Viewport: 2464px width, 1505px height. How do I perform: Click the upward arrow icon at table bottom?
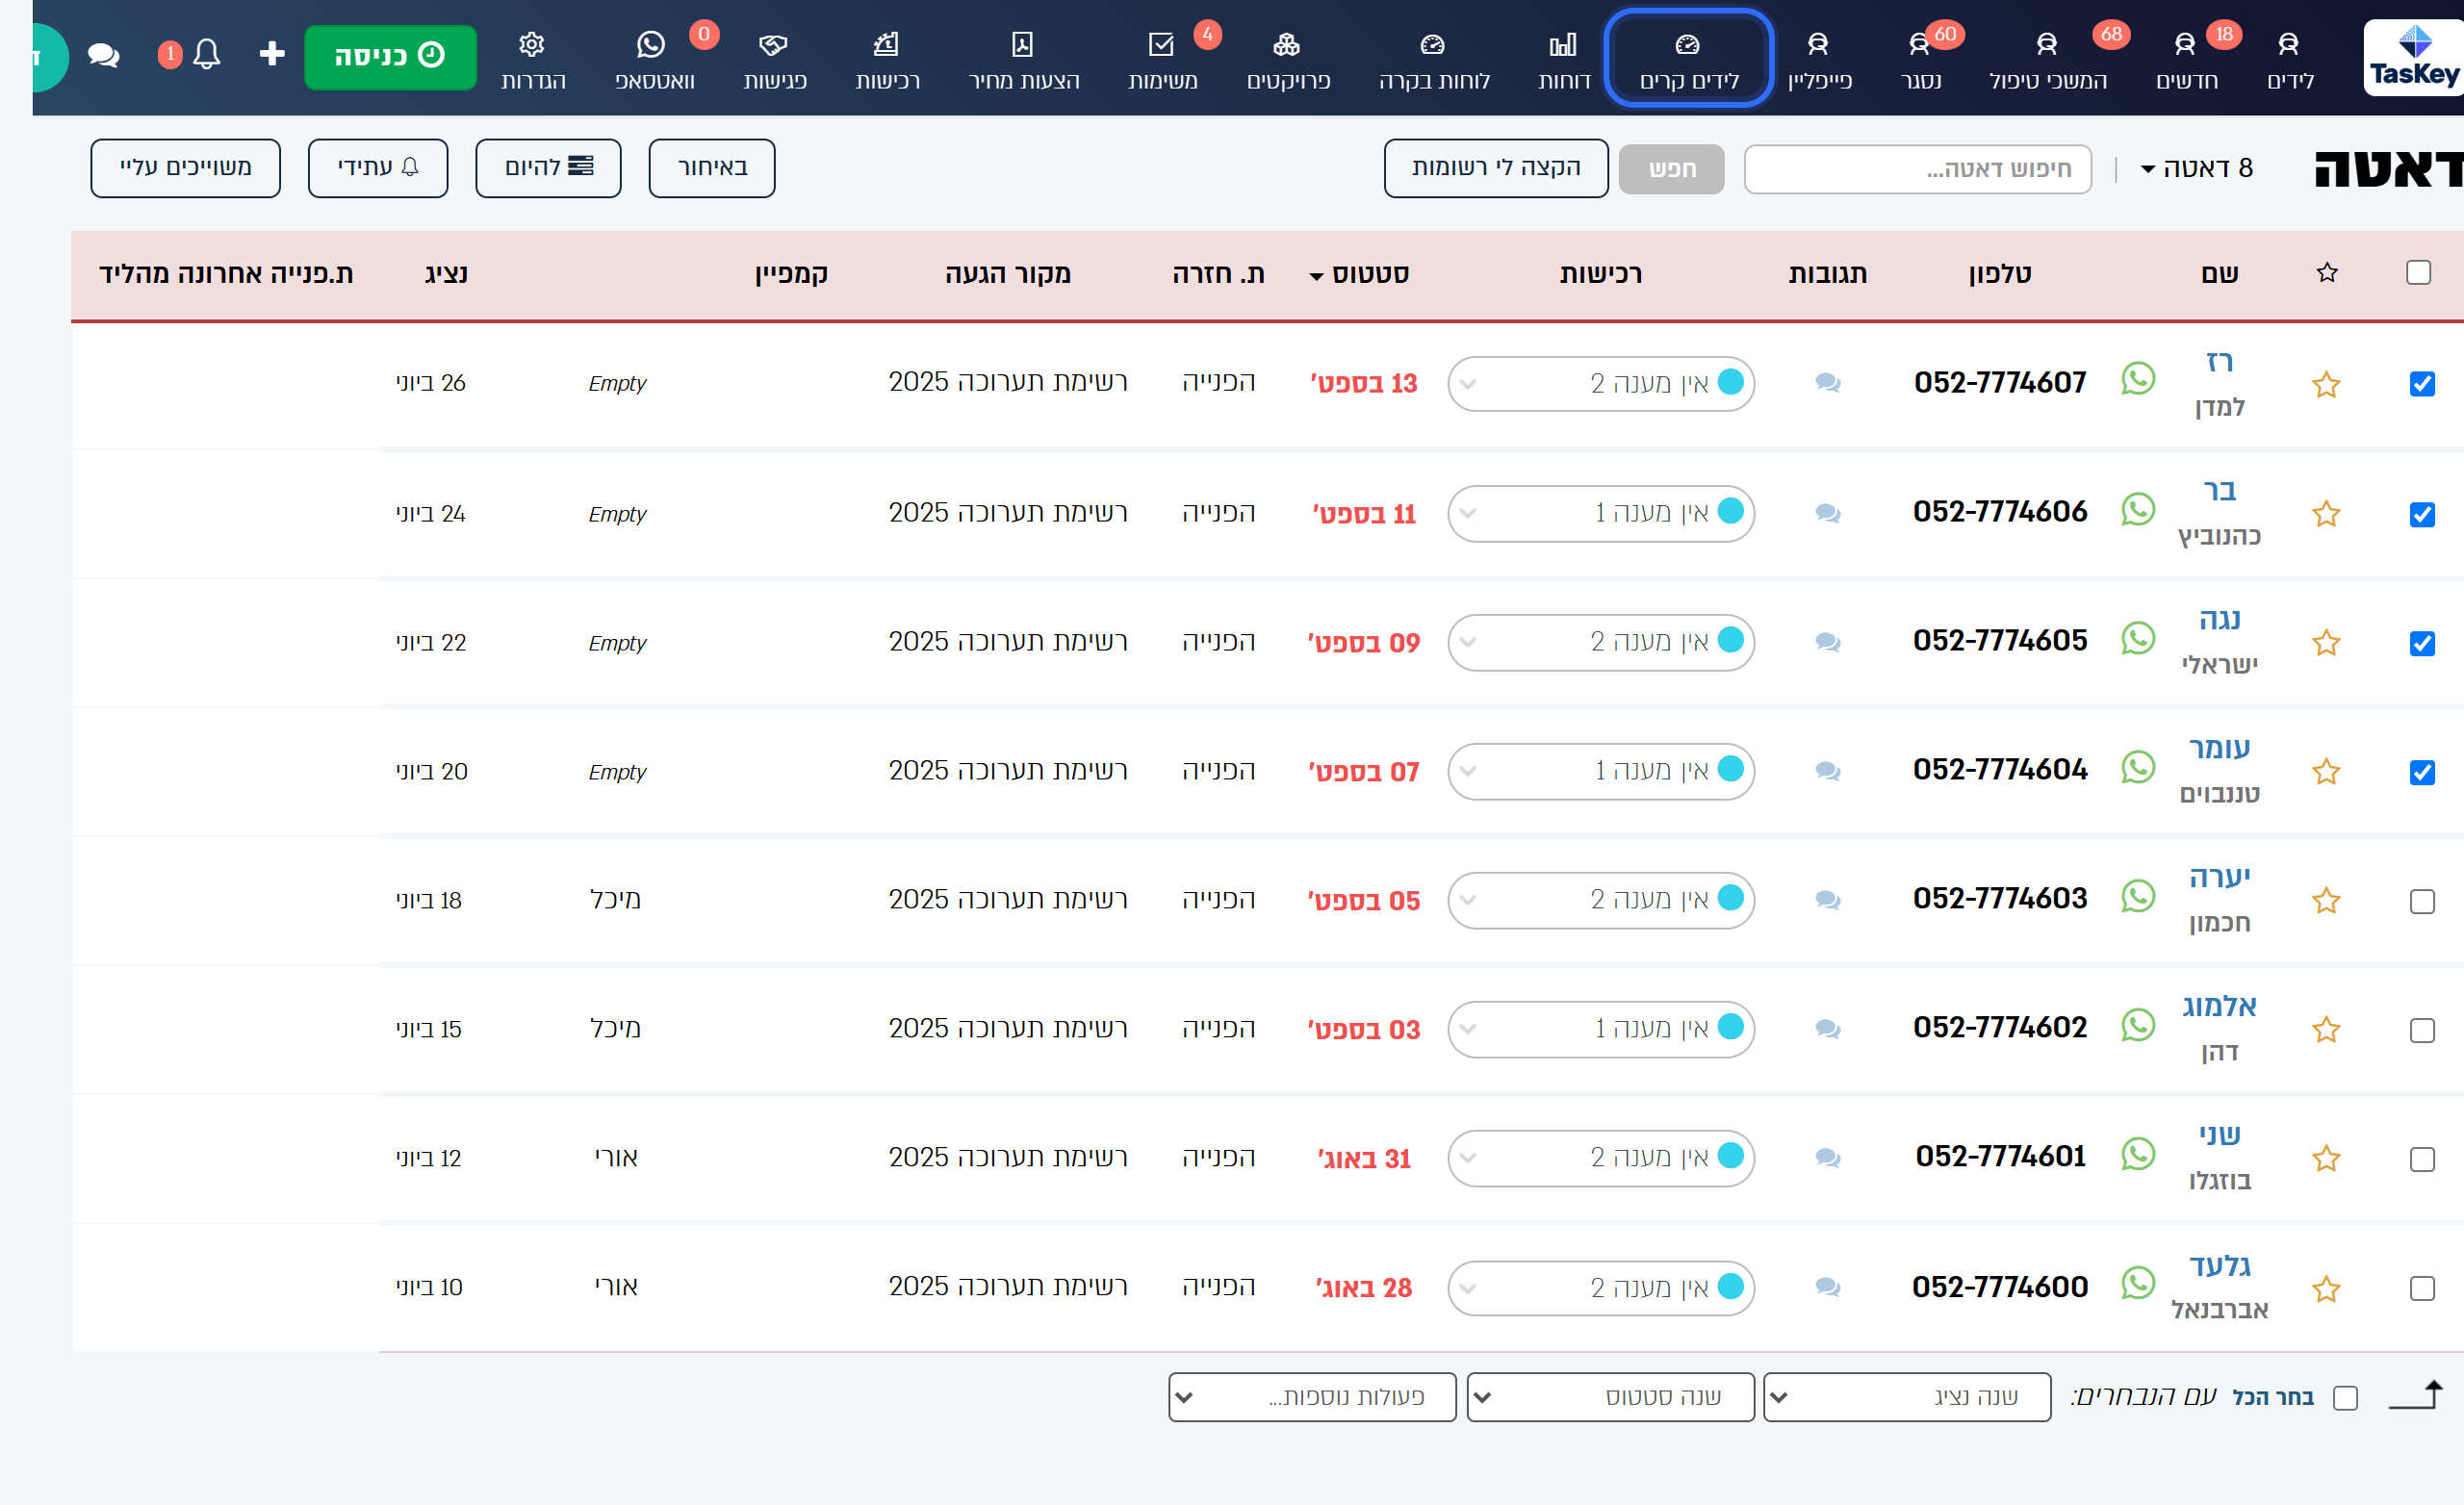[2416, 1394]
